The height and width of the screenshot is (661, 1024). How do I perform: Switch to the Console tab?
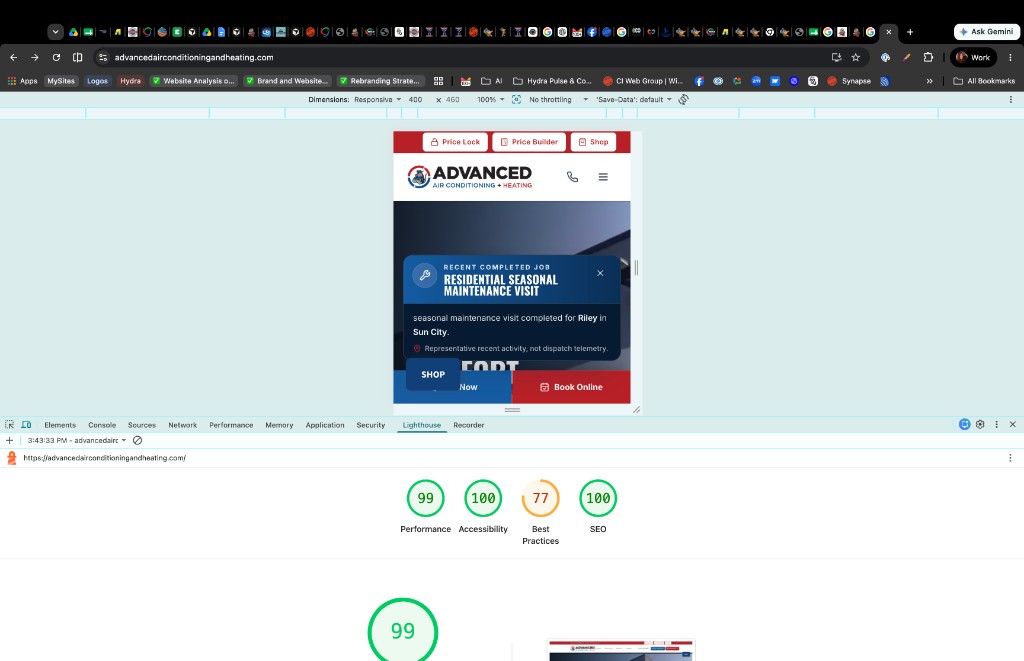tap(102, 425)
